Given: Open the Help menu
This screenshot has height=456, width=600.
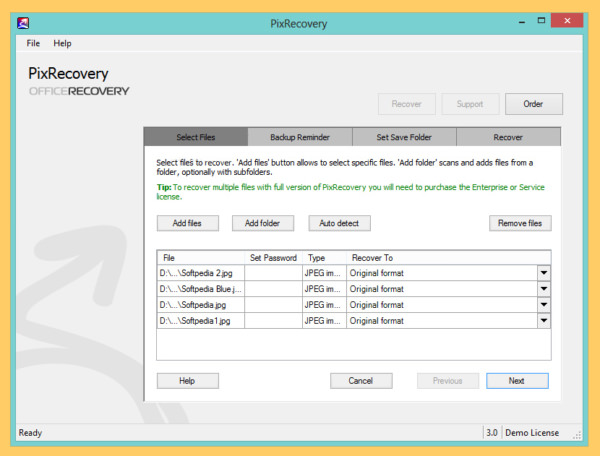Looking at the screenshot, I should (62, 43).
